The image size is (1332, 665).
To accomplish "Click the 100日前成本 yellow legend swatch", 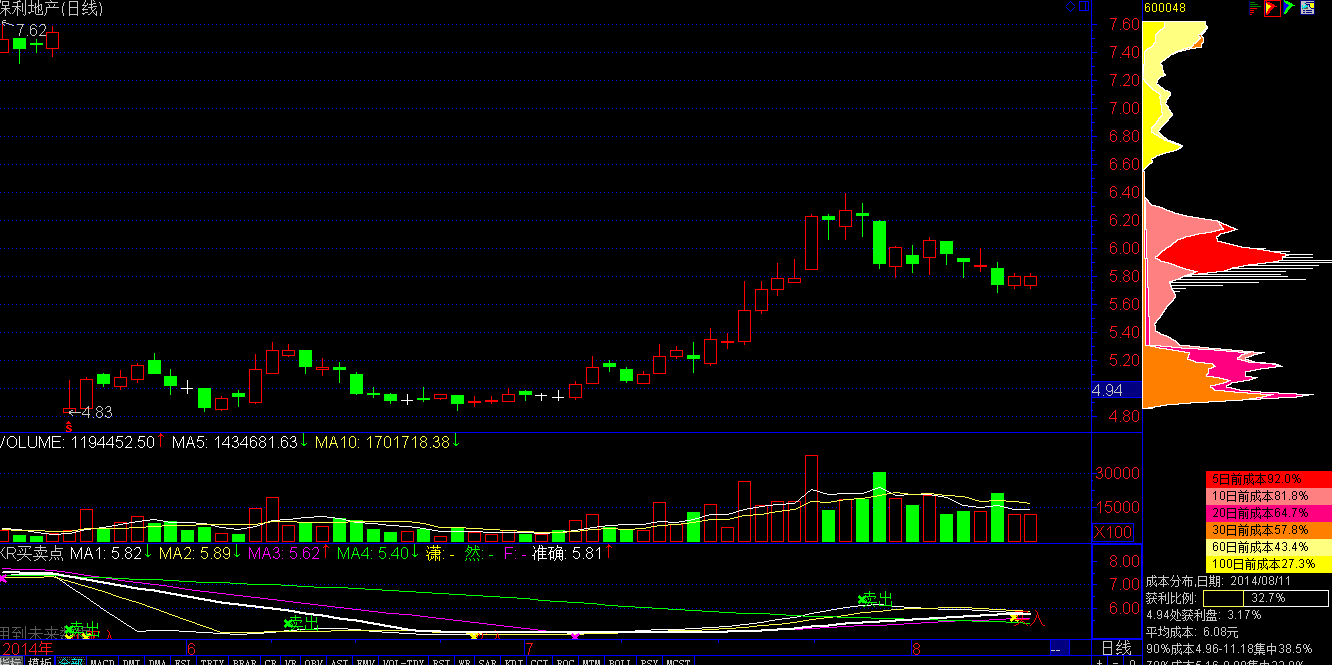I will pyautogui.click(x=1267, y=564).
